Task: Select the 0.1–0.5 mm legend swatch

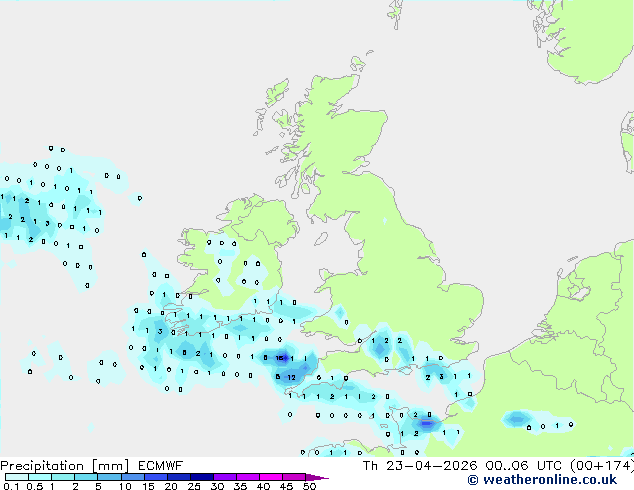Action: pos(17,477)
